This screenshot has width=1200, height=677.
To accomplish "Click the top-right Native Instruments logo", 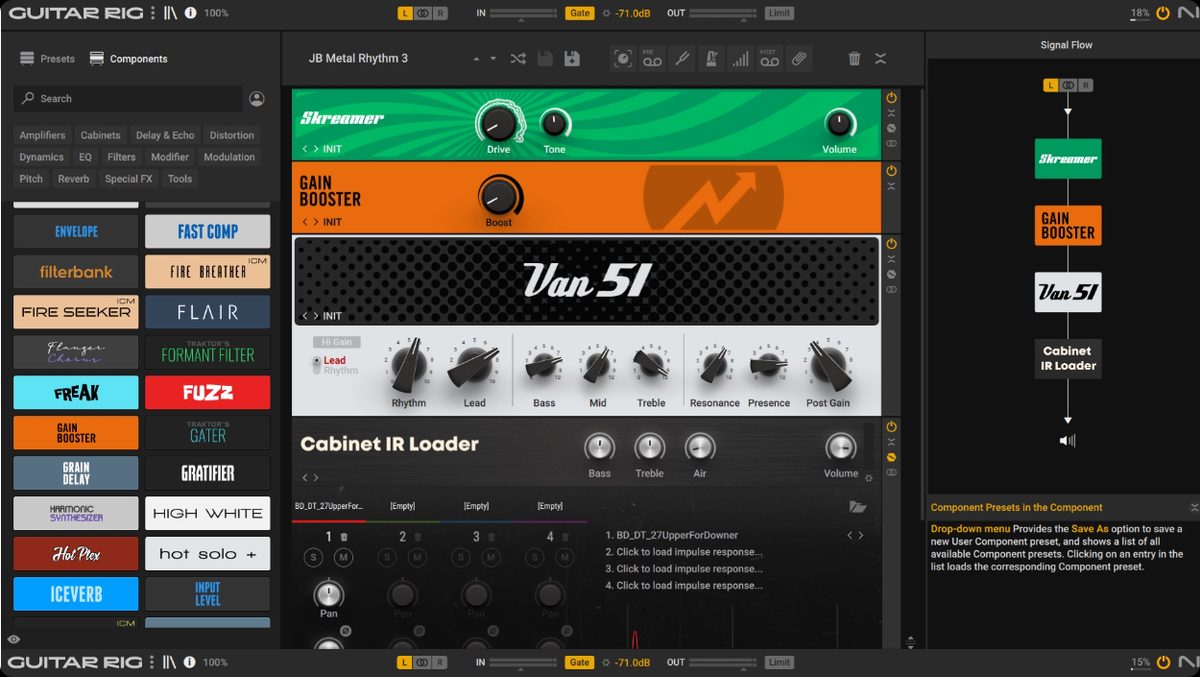I will 1188,13.
